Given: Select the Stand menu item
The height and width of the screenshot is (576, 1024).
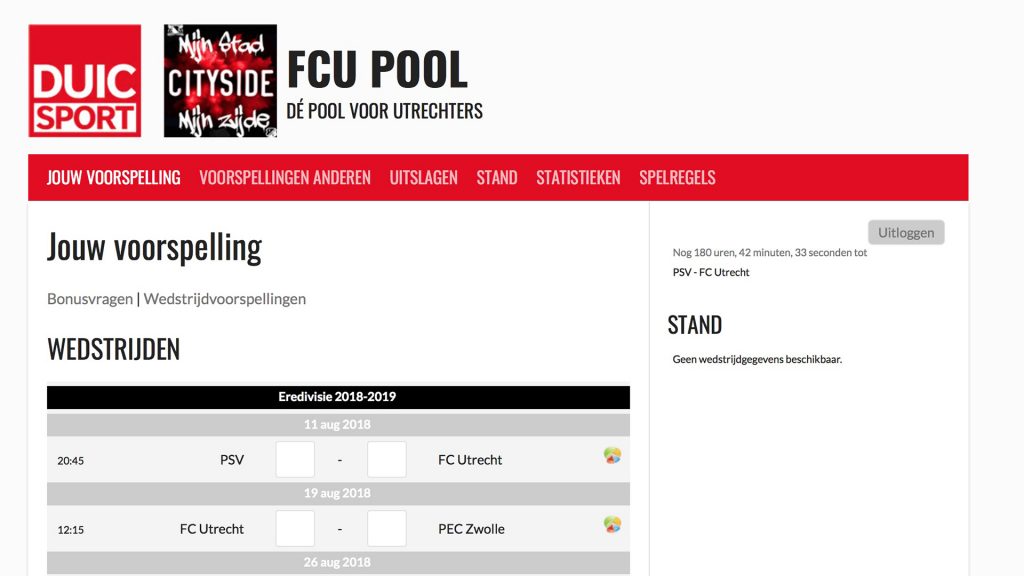Looking at the screenshot, I should [x=497, y=178].
